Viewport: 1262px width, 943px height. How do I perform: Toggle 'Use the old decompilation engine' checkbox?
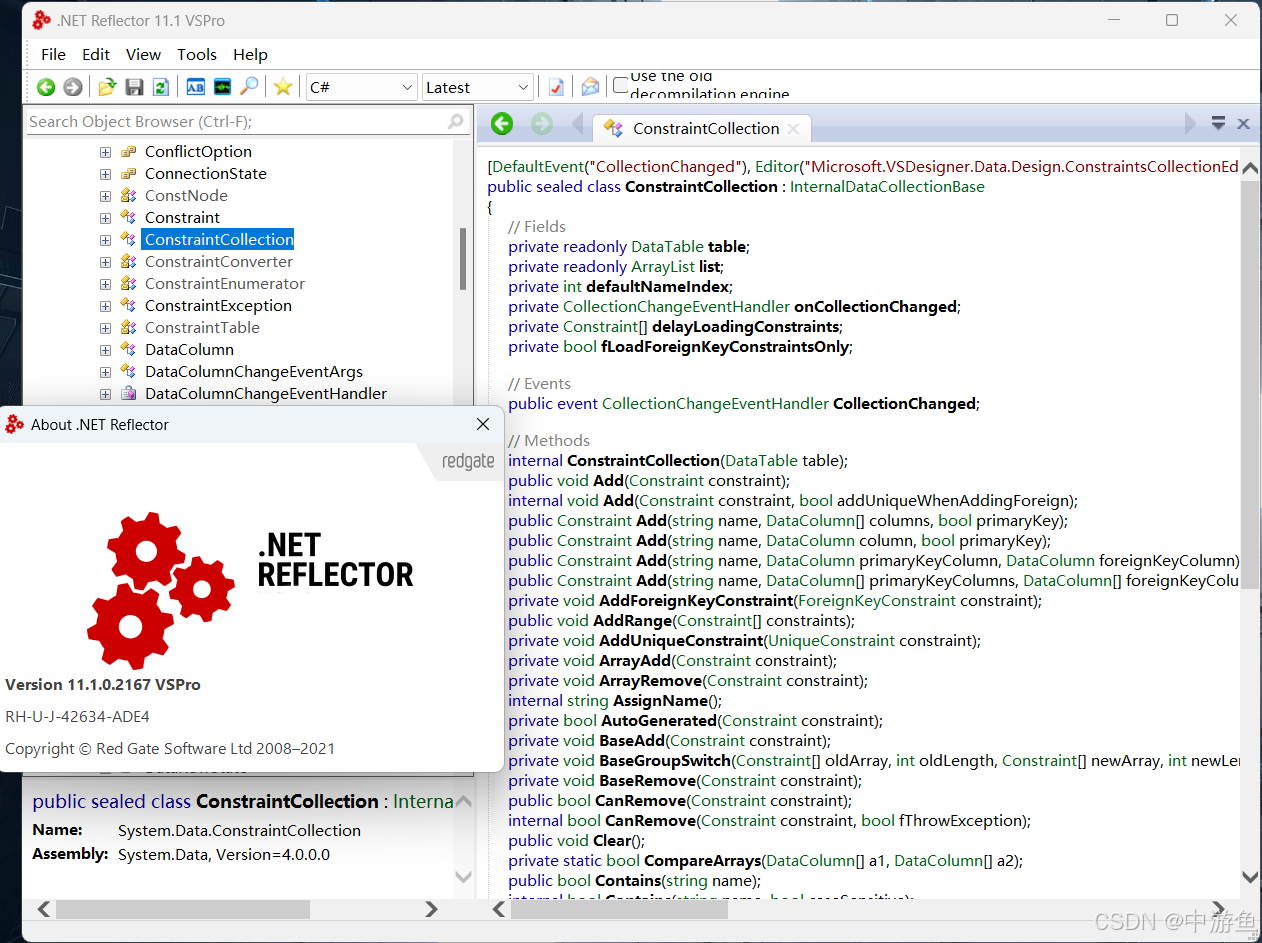[620, 85]
